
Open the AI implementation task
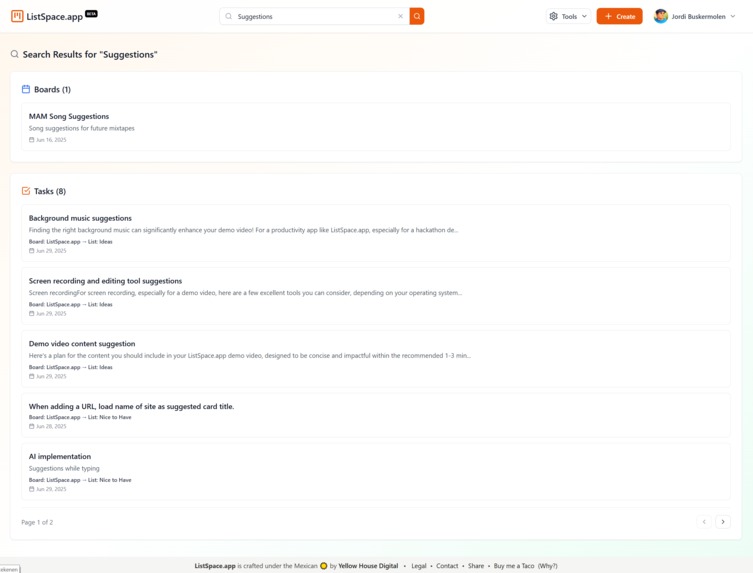pos(376,472)
